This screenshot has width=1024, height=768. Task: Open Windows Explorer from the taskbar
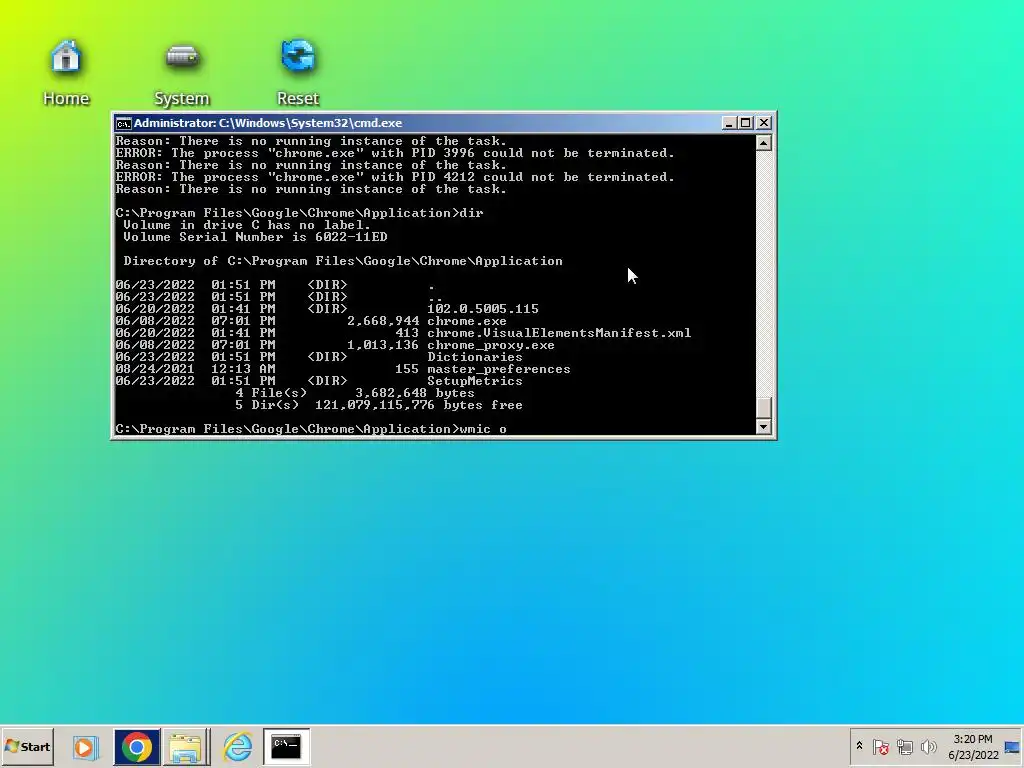coord(186,746)
